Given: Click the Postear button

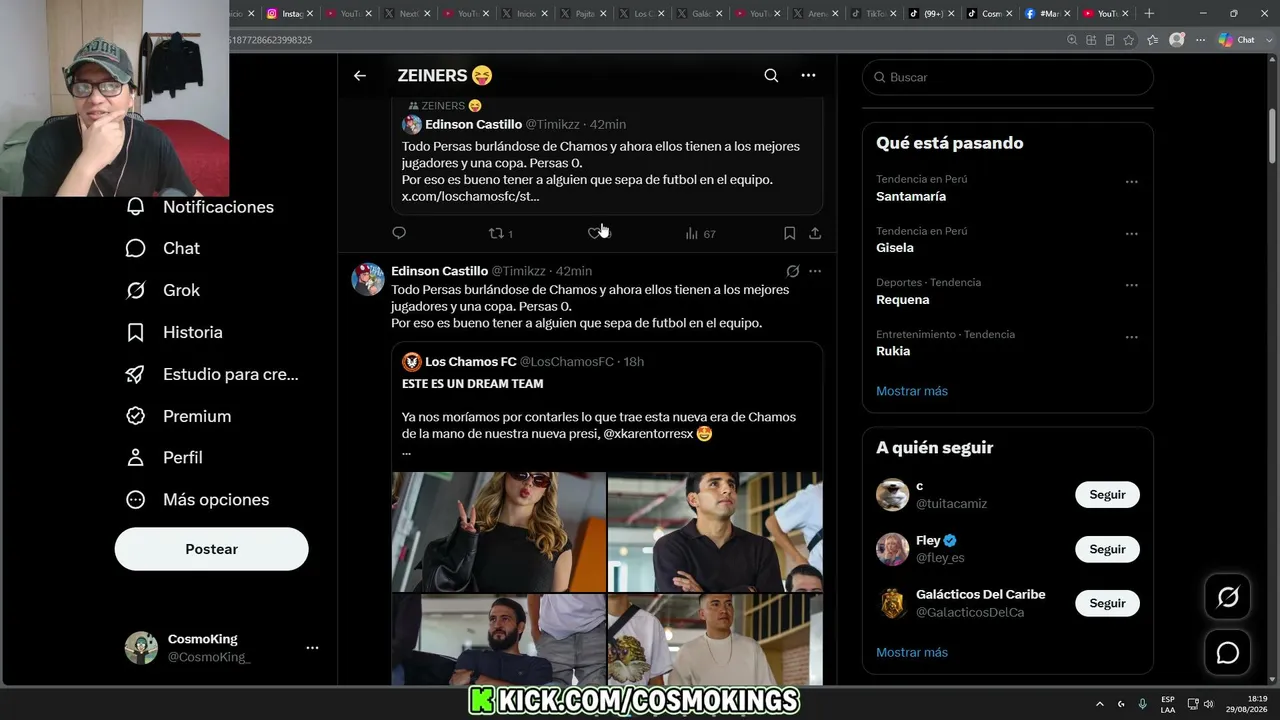Looking at the screenshot, I should point(212,549).
